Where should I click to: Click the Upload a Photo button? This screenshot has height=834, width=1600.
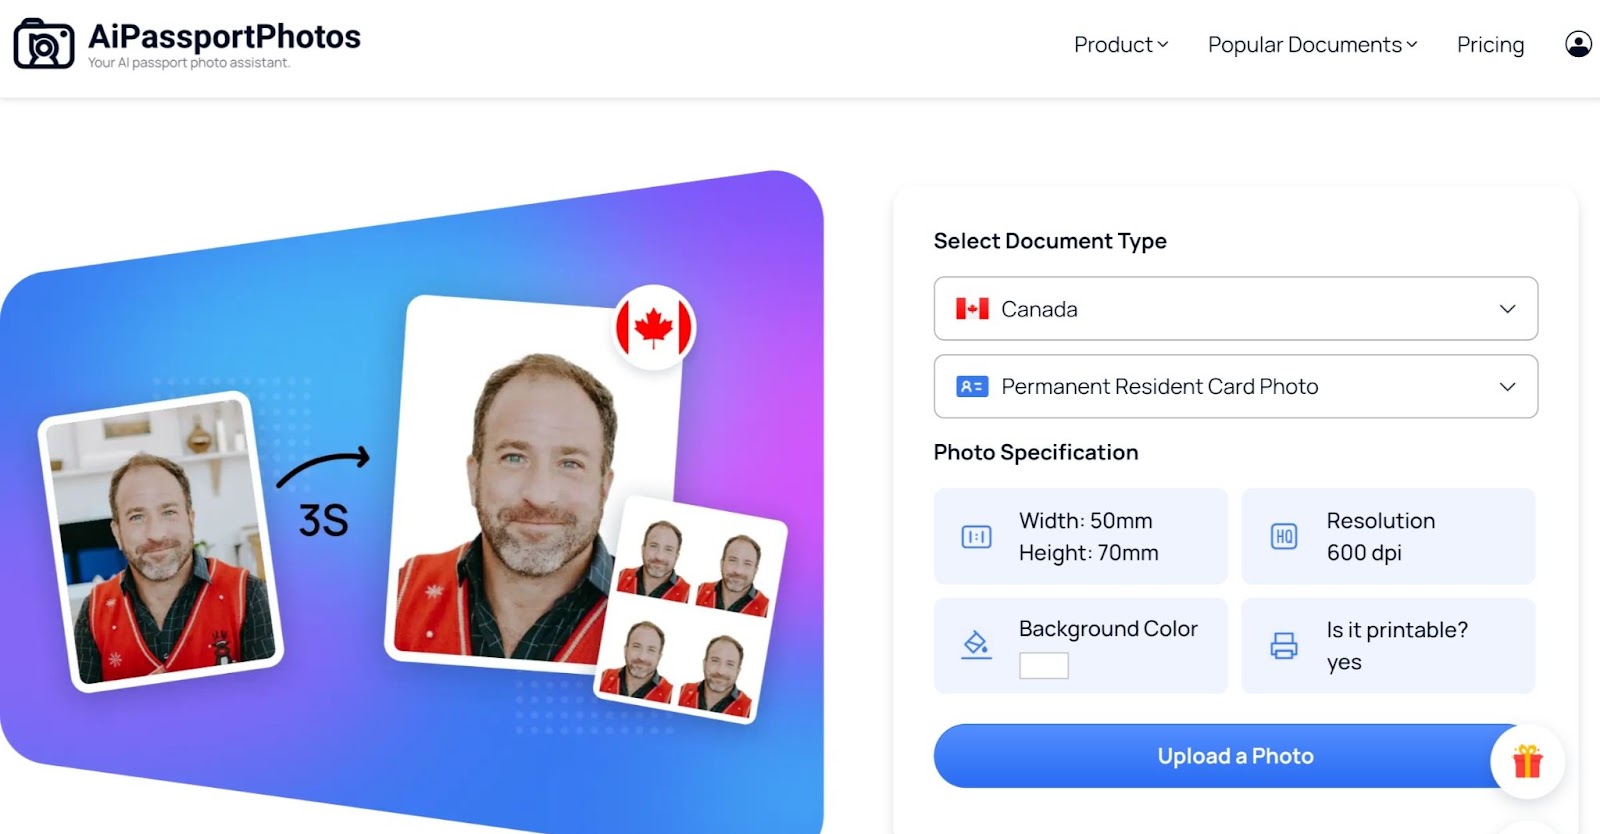click(1235, 756)
